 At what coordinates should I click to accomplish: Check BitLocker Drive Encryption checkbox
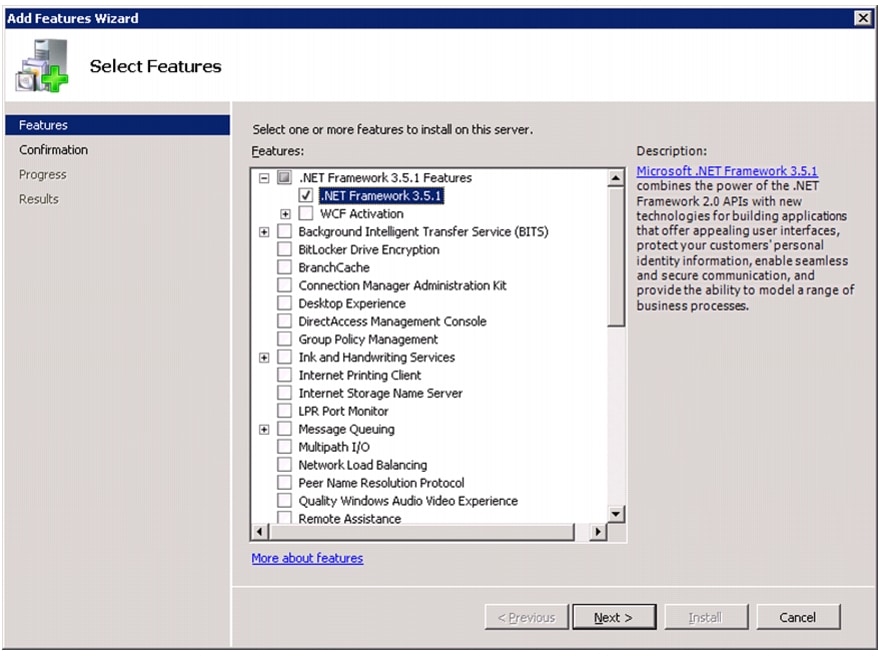pyautogui.click(x=284, y=249)
